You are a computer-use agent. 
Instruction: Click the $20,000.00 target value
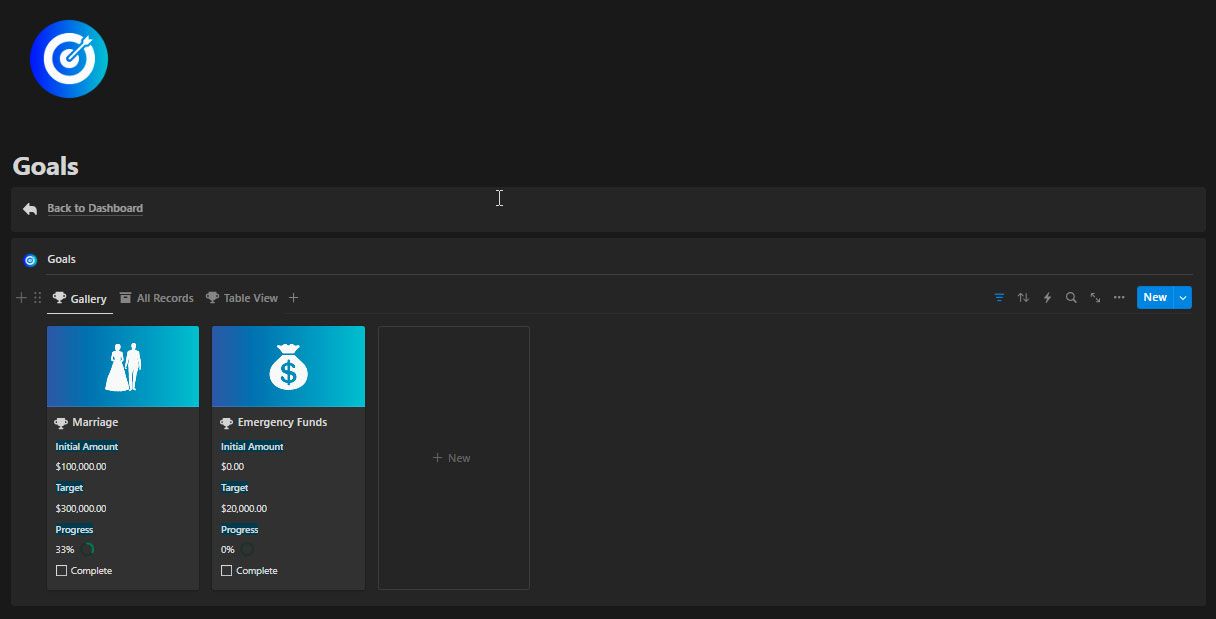pos(244,509)
